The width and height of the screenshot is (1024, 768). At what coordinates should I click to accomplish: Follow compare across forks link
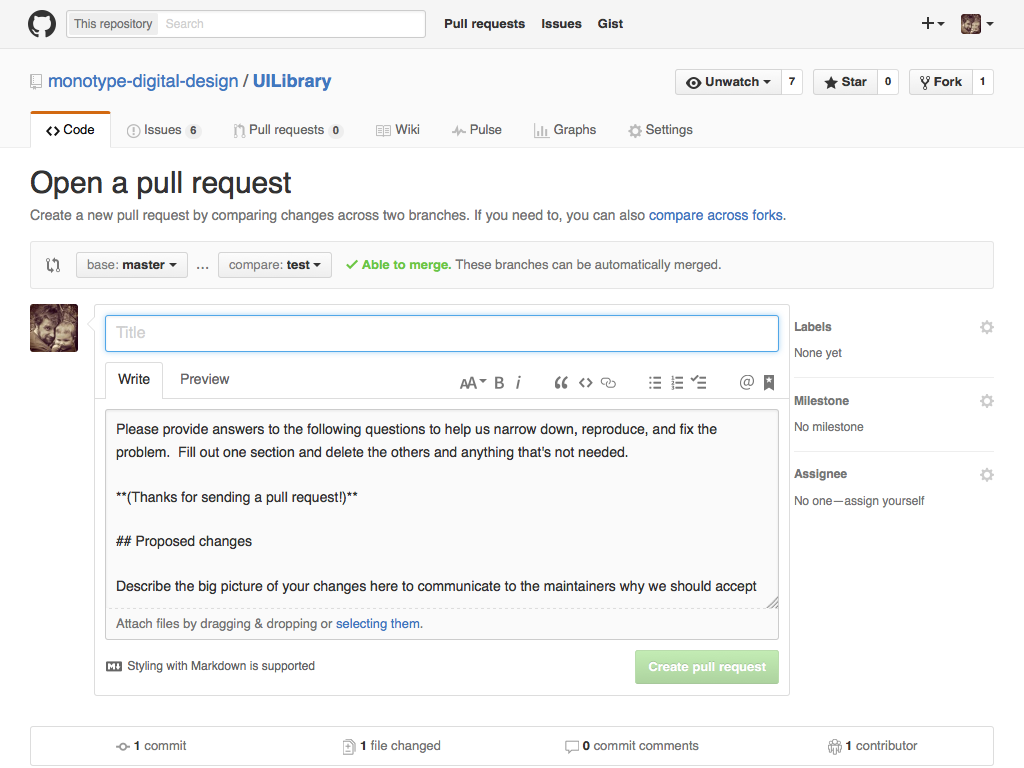(716, 216)
